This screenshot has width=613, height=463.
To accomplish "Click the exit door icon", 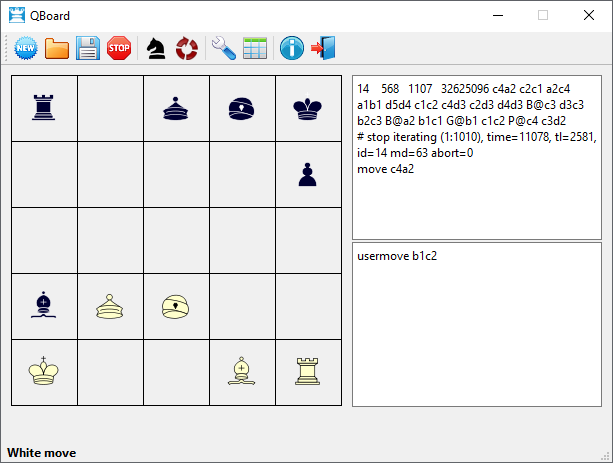I will pyautogui.click(x=323, y=48).
